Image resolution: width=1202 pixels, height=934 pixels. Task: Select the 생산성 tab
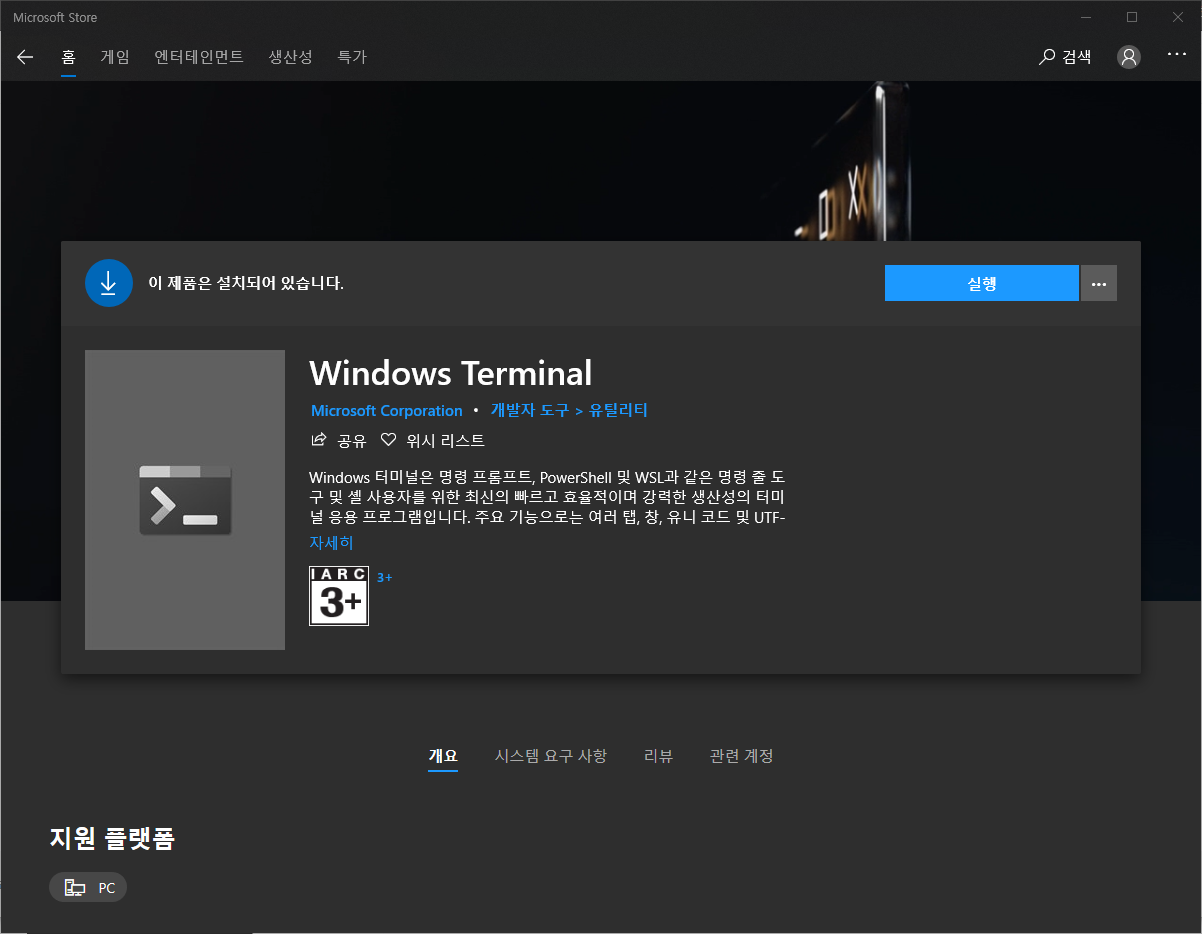pyautogui.click(x=291, y=57)
